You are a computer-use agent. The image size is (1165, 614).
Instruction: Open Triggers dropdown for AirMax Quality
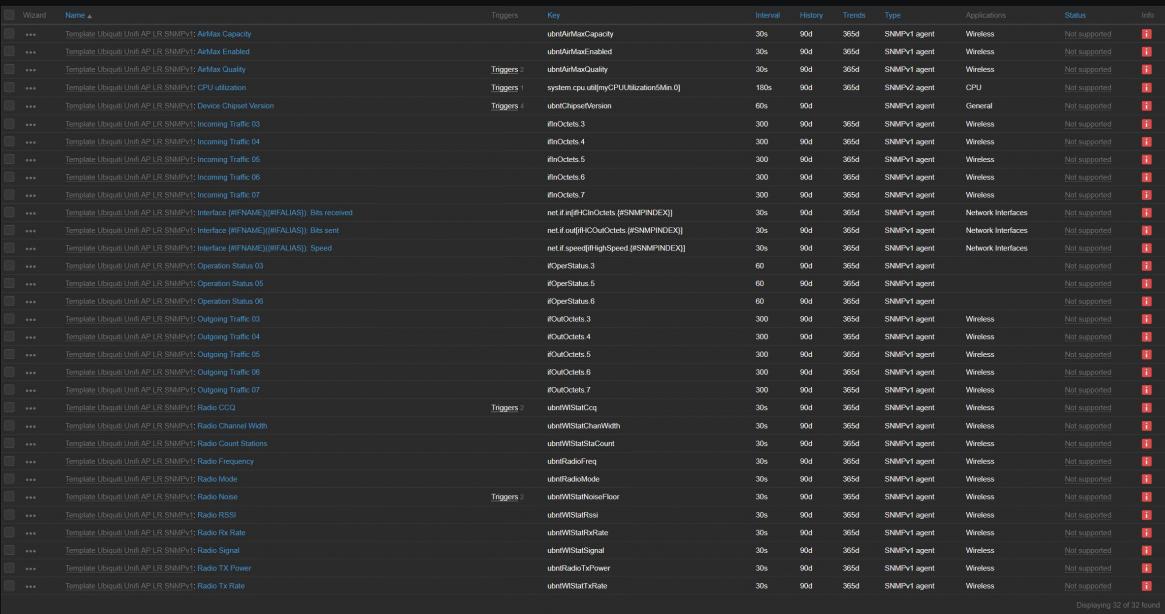504,70
